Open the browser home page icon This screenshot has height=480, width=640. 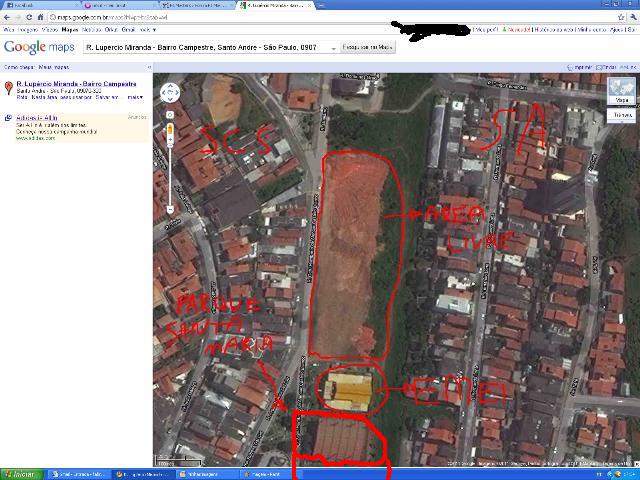click(40, 17)
